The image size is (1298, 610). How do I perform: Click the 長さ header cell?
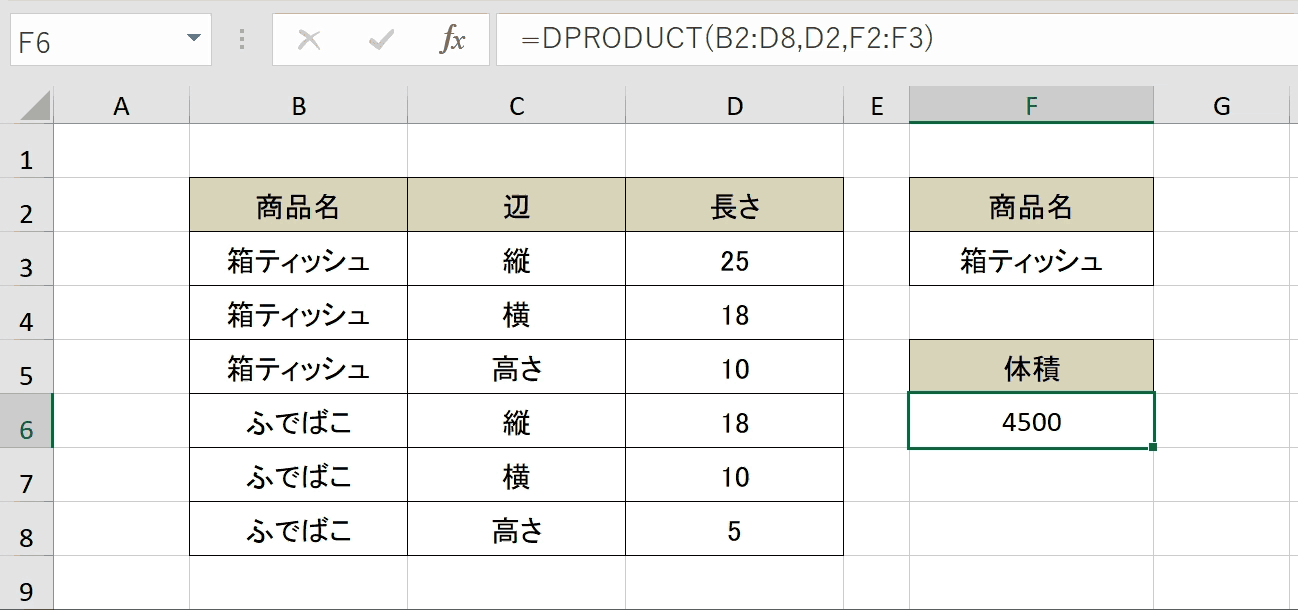pyautogui.click(x=735, y=205)
